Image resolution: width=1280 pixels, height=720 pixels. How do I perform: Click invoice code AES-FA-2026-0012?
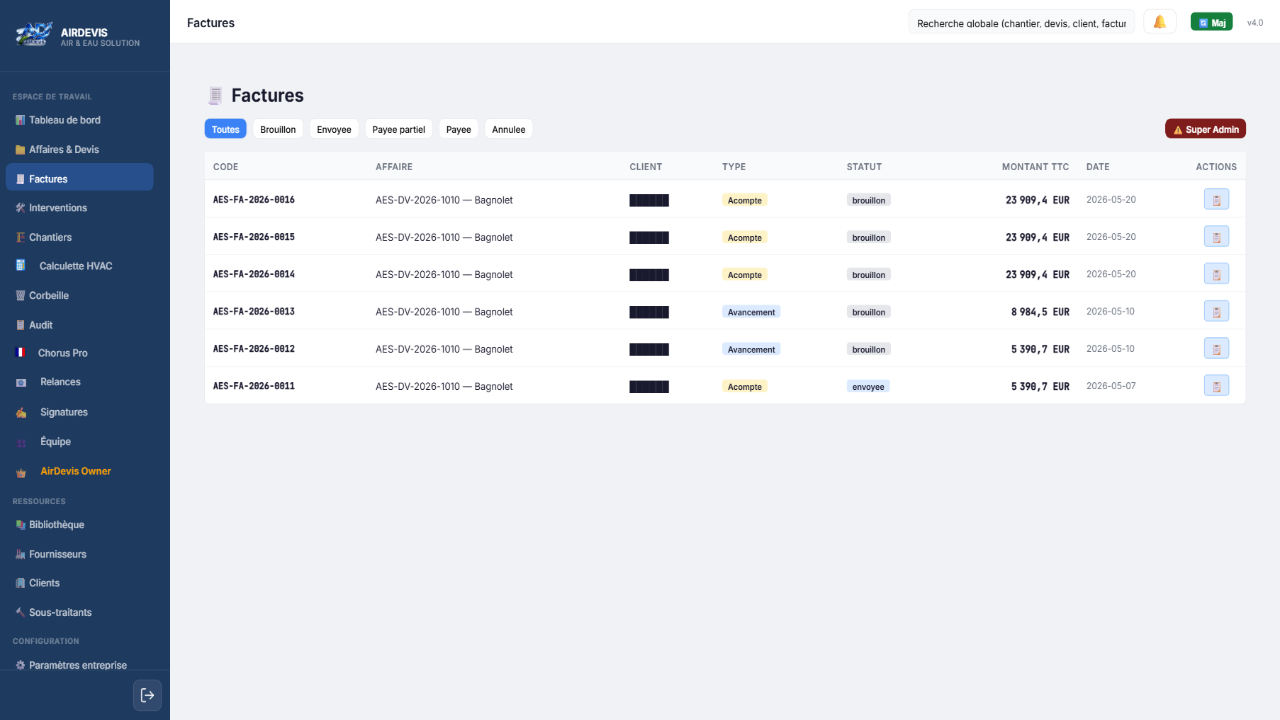tap(254, 349)
